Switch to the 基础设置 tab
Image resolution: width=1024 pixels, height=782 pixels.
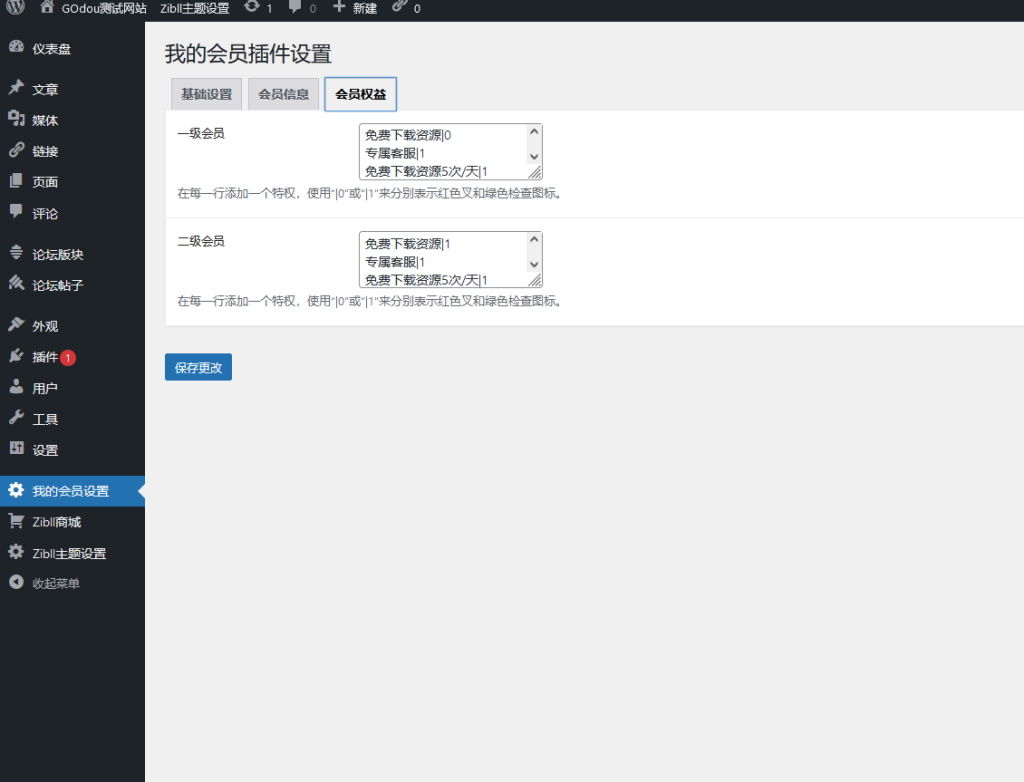click(207, 93)
